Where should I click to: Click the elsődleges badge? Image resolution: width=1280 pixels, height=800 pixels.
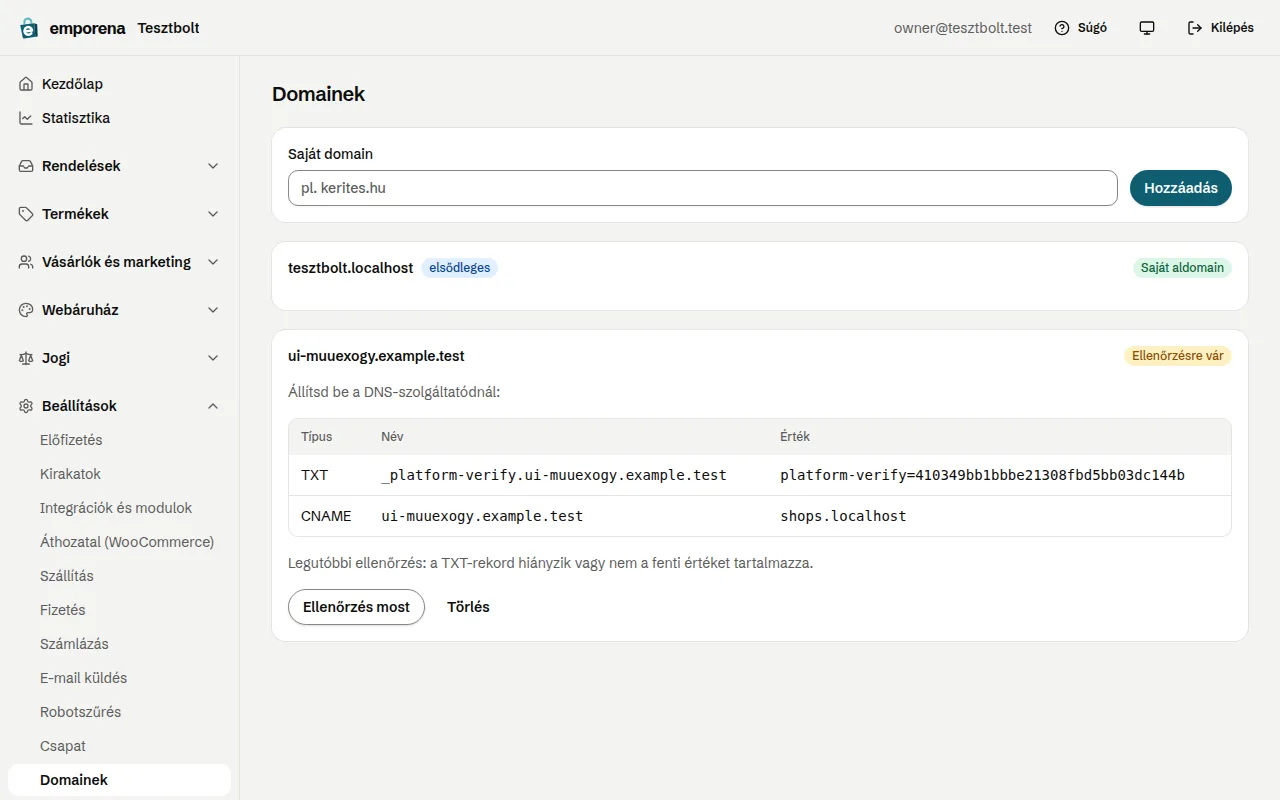tap(459, 268)
